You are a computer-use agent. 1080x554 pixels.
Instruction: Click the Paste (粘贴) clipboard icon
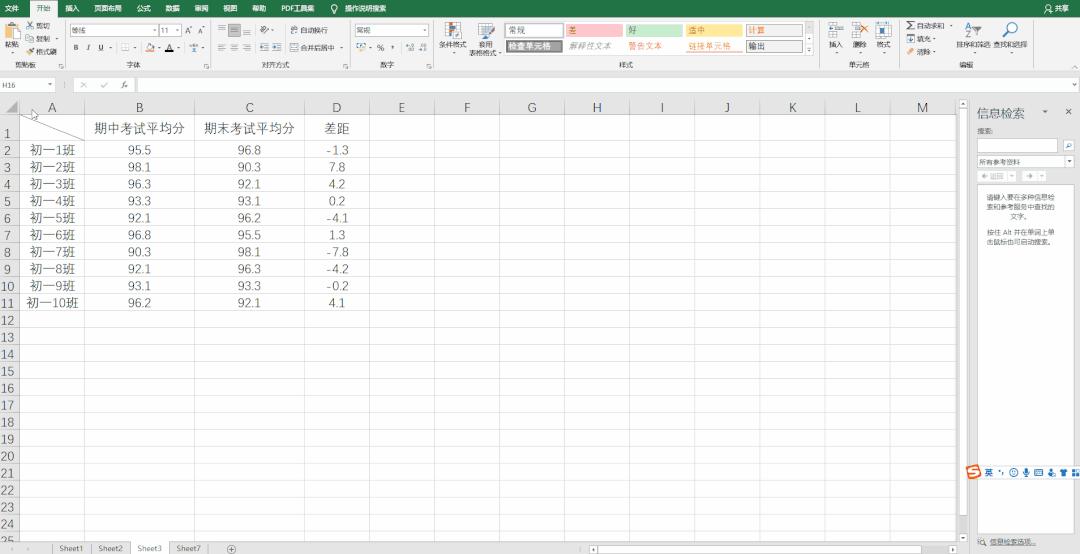(12, 32)
